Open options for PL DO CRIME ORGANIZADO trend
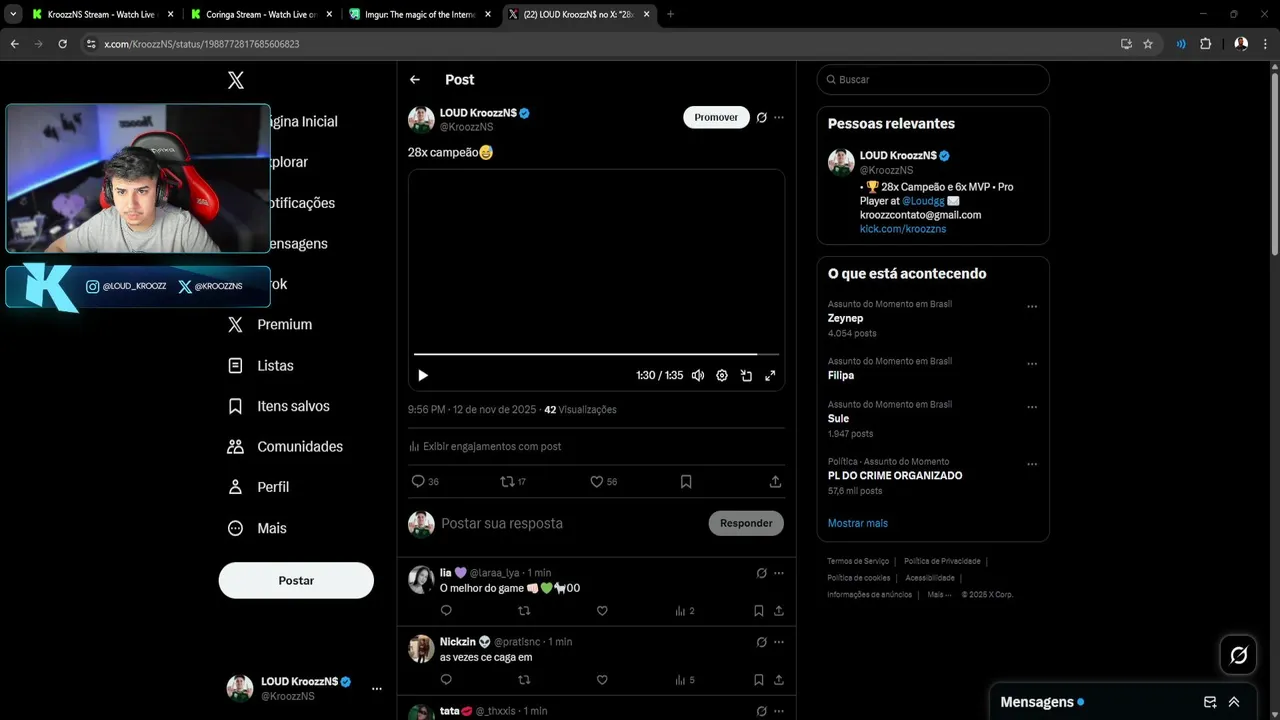This screenshot has height=720, width=1280. click(1032, 465)
